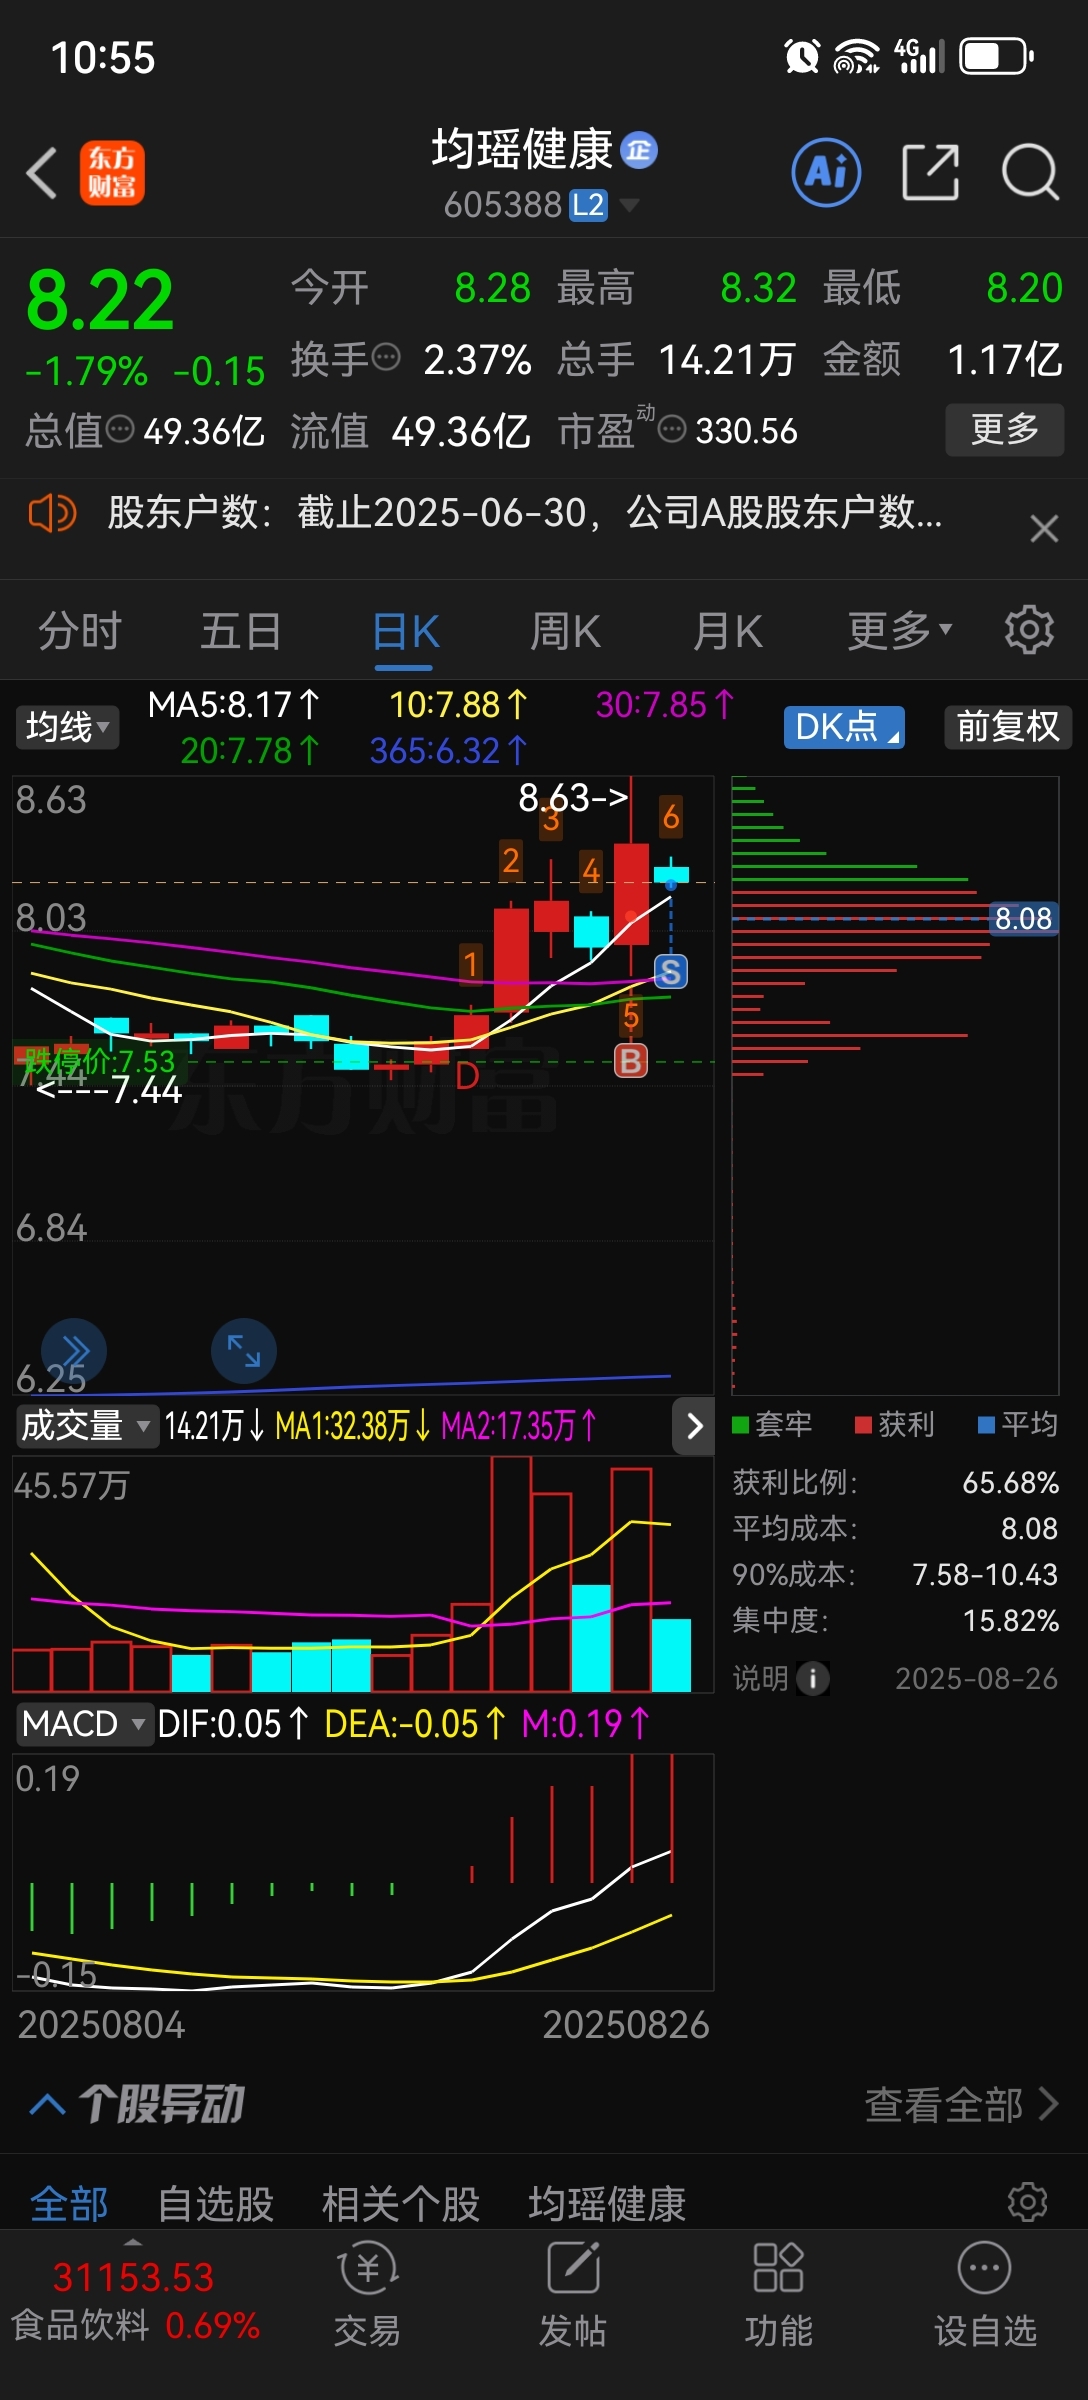This screenshot has width=1088, height=2400.
Task: Tap the share/export icon
Action: (x=930, y=172)
